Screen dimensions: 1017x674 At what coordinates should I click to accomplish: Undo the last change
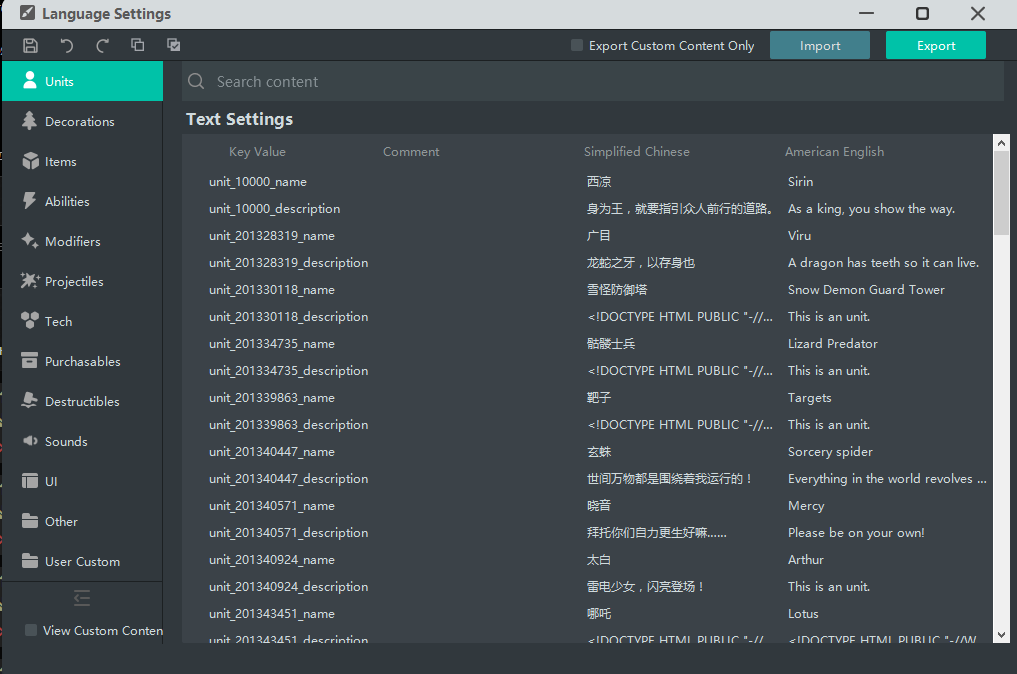tap(67, 45)
